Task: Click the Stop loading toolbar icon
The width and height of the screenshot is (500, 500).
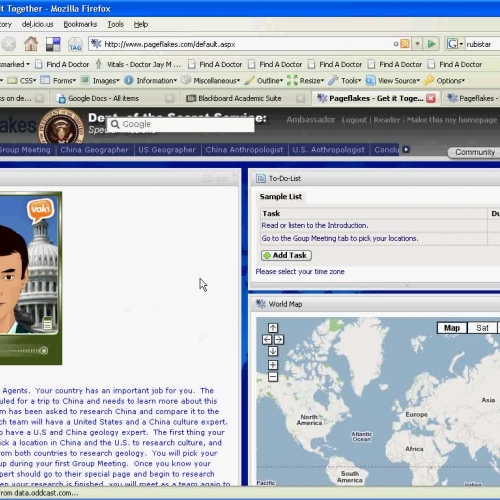Action: pos(8,44)
